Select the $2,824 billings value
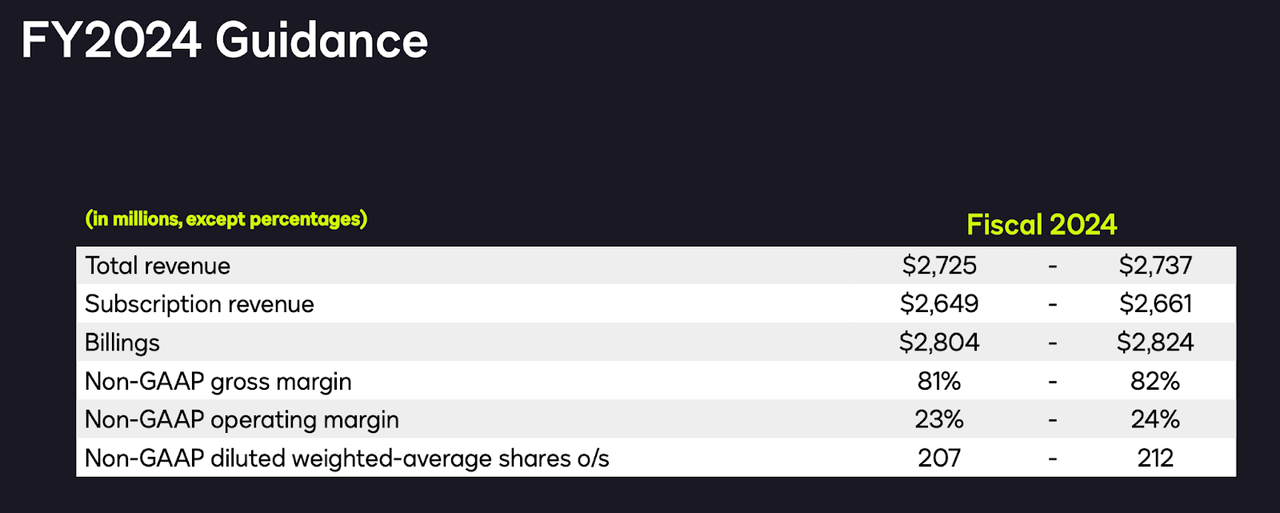Viewport: 1280px width, 513px height. click(x=1156, y=343)
